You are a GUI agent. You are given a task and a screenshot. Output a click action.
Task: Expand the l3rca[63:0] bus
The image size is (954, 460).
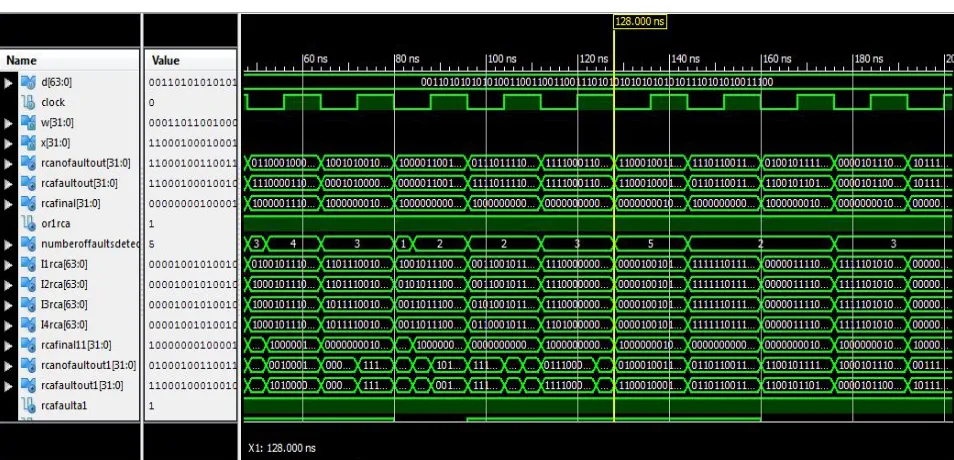pyautogui.click(x=8, y=304)
